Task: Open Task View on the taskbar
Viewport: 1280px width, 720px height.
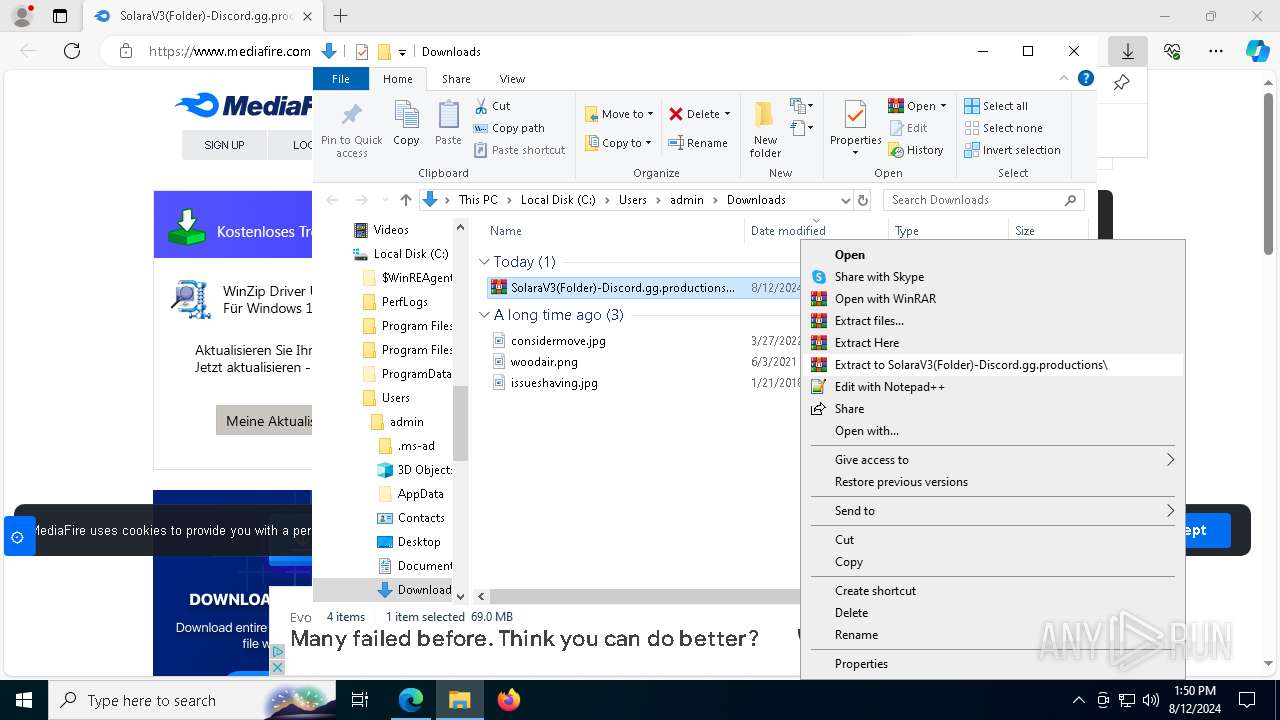Action: click(360, 700)
